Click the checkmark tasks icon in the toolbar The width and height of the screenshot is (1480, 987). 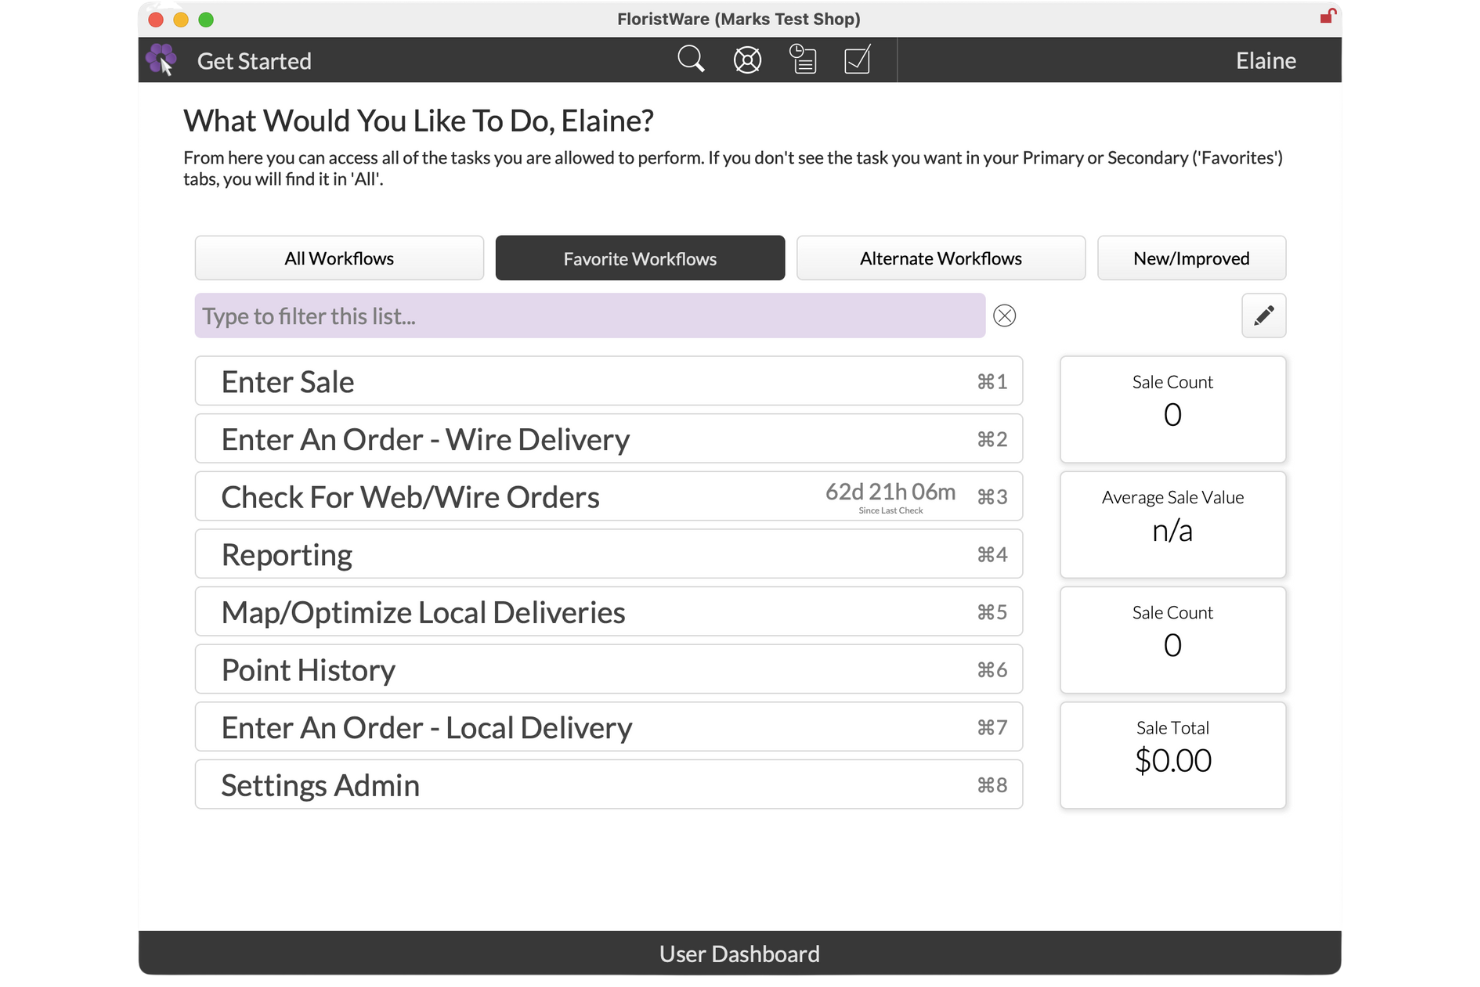tap(857, 60)
